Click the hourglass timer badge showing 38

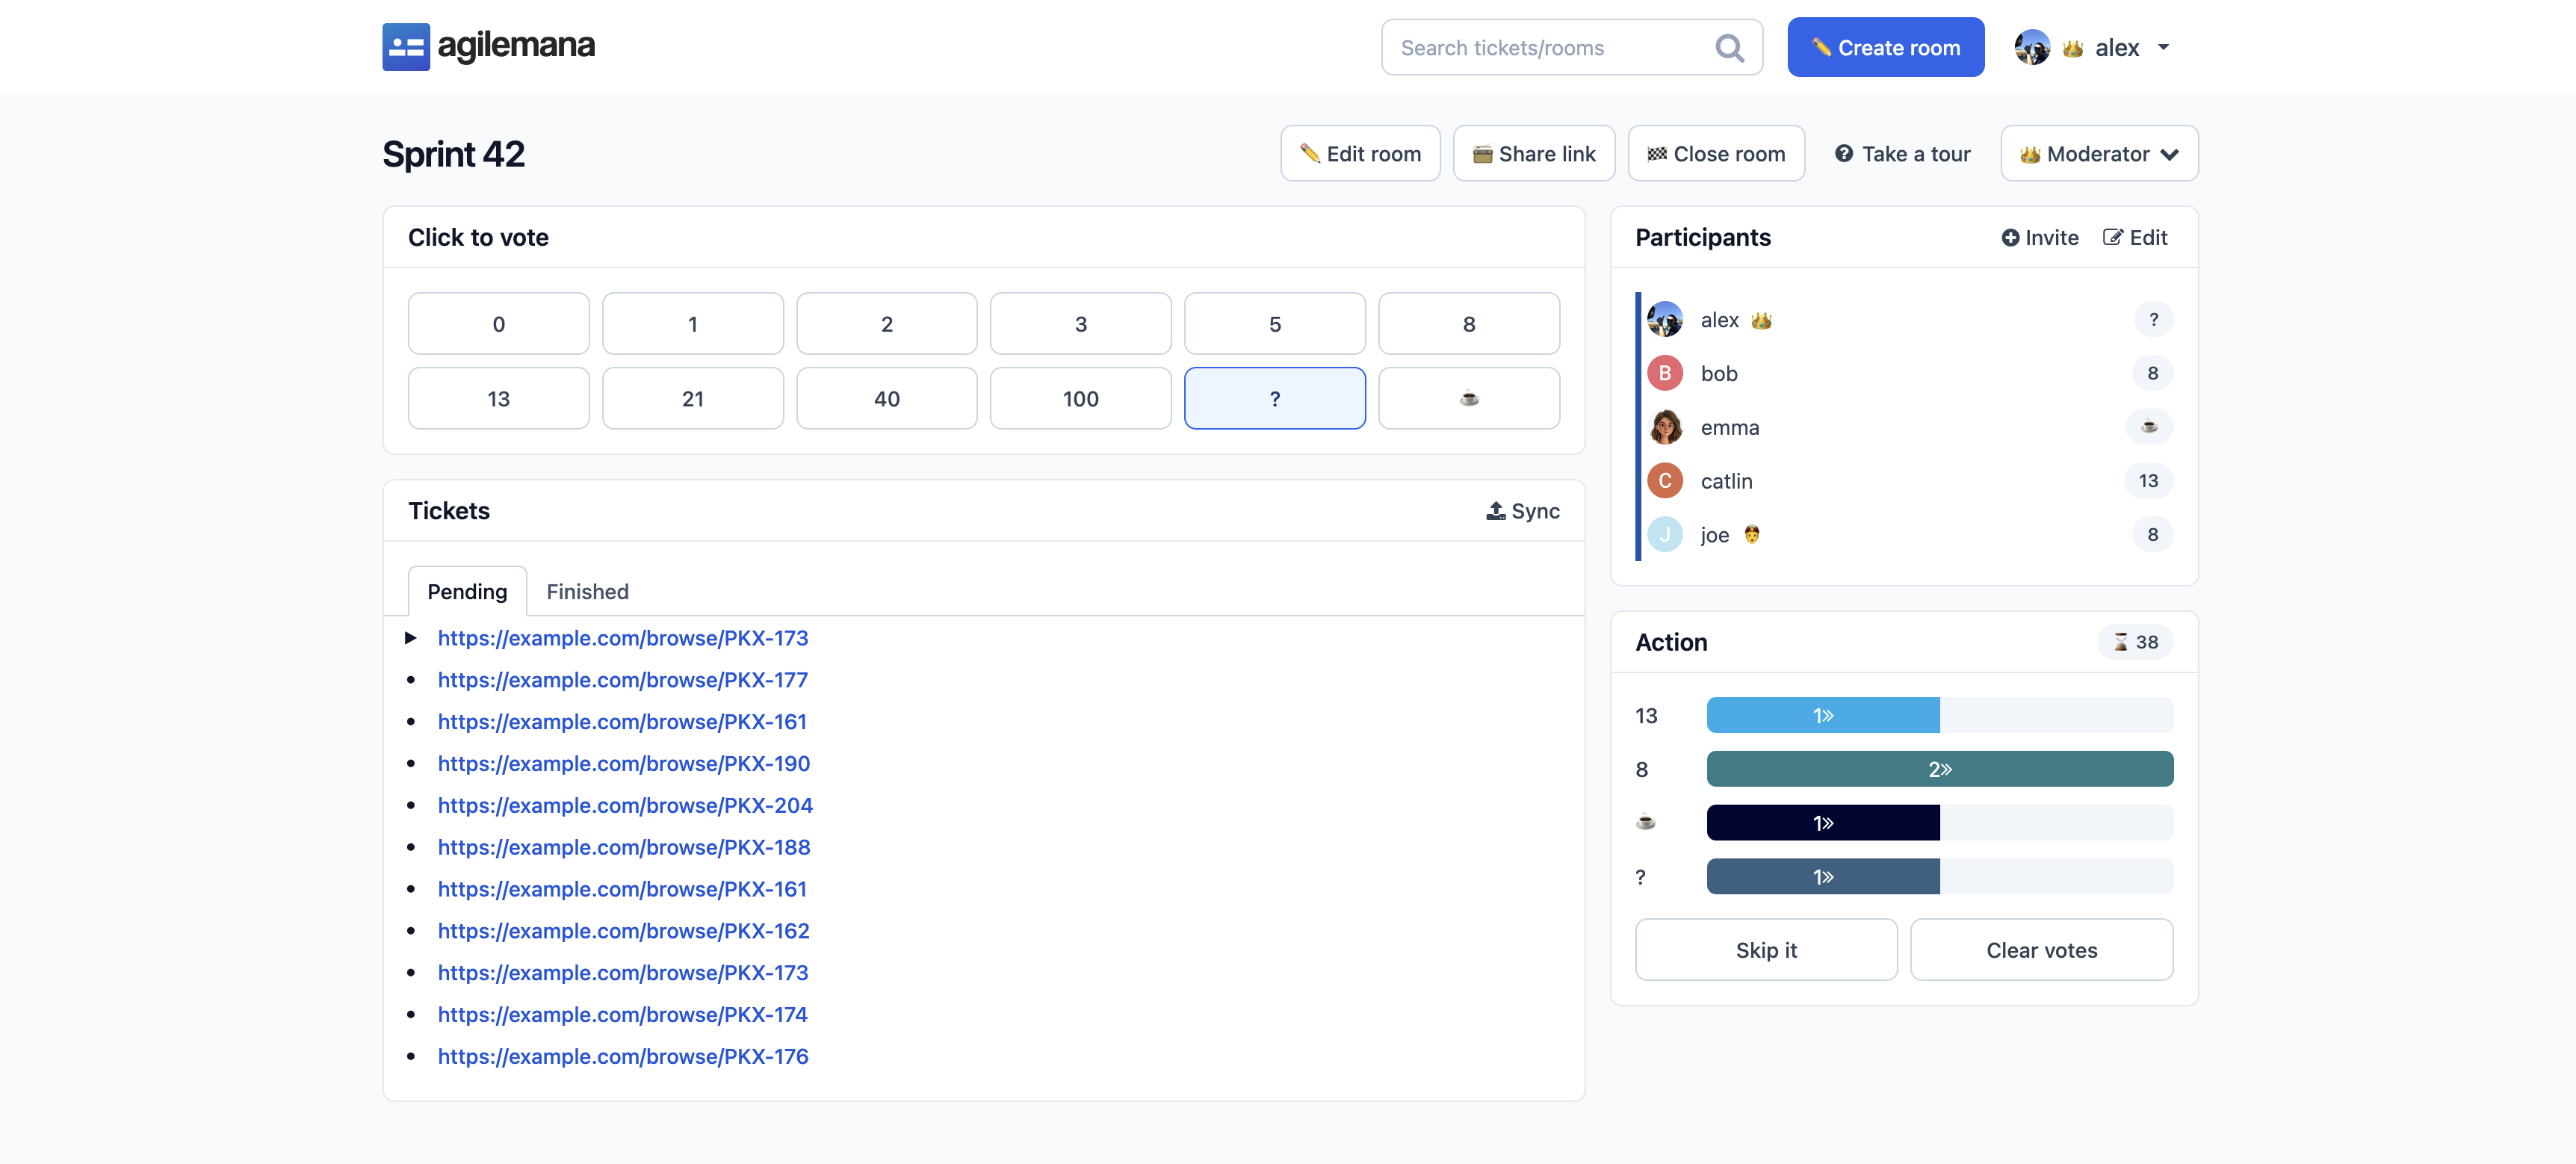coord(2135,642)
